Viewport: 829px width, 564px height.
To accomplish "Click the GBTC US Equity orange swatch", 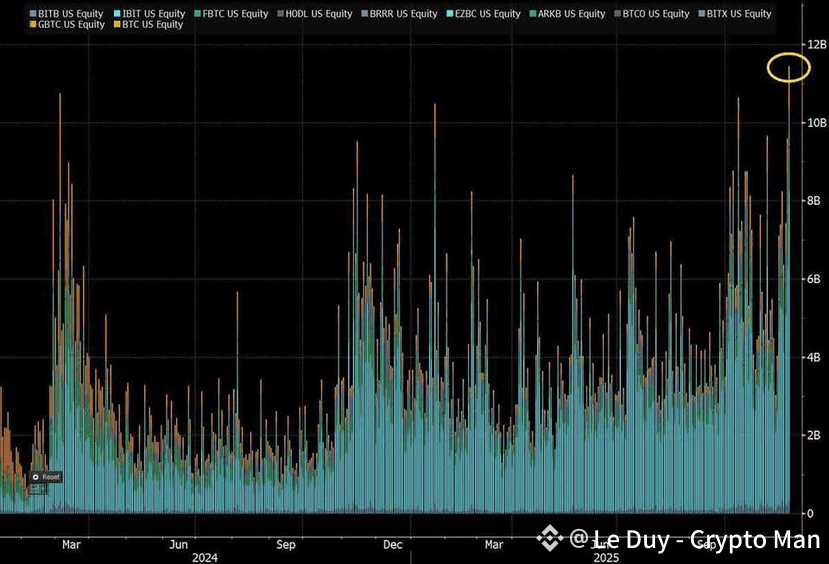I will (33, 25).
